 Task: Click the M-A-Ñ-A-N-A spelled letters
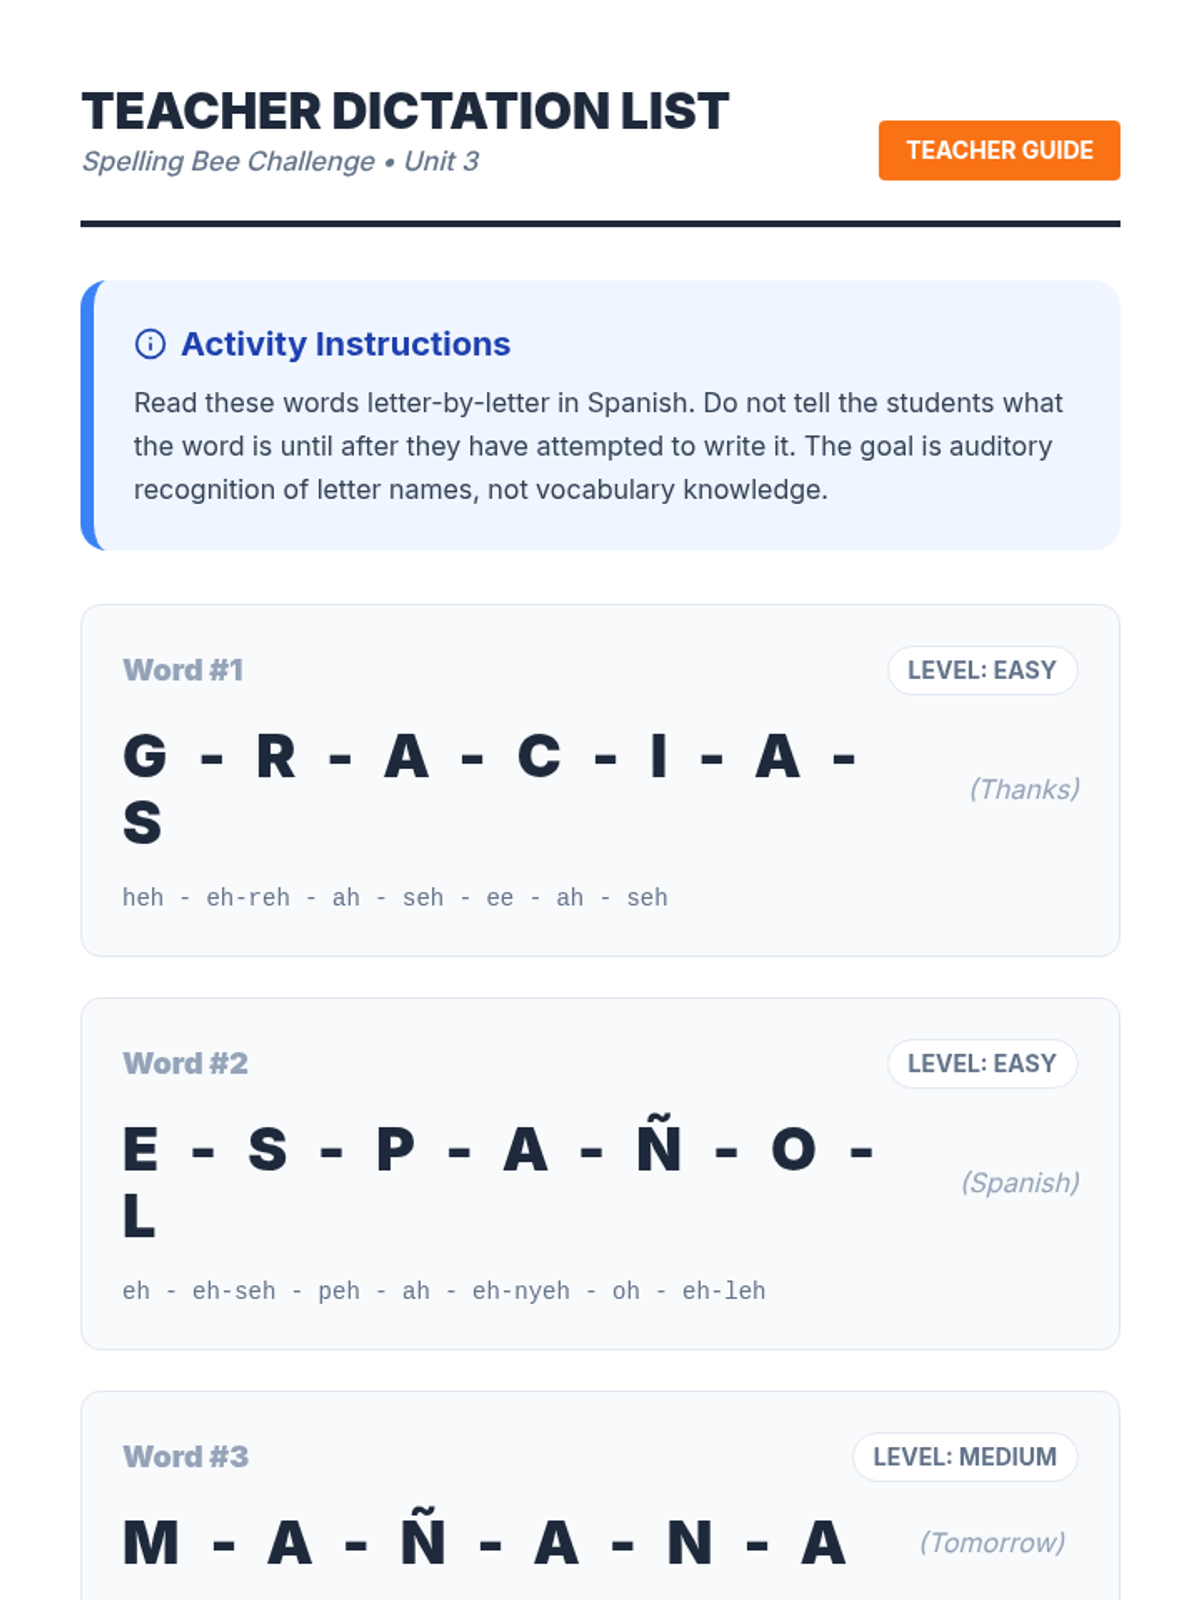click(485, 1542)
